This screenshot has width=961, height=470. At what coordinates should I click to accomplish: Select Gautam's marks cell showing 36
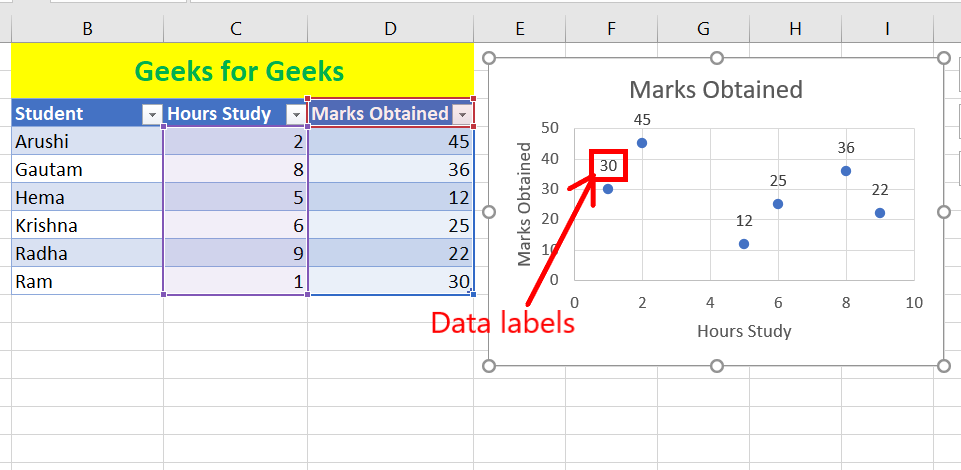pos(391,169)
